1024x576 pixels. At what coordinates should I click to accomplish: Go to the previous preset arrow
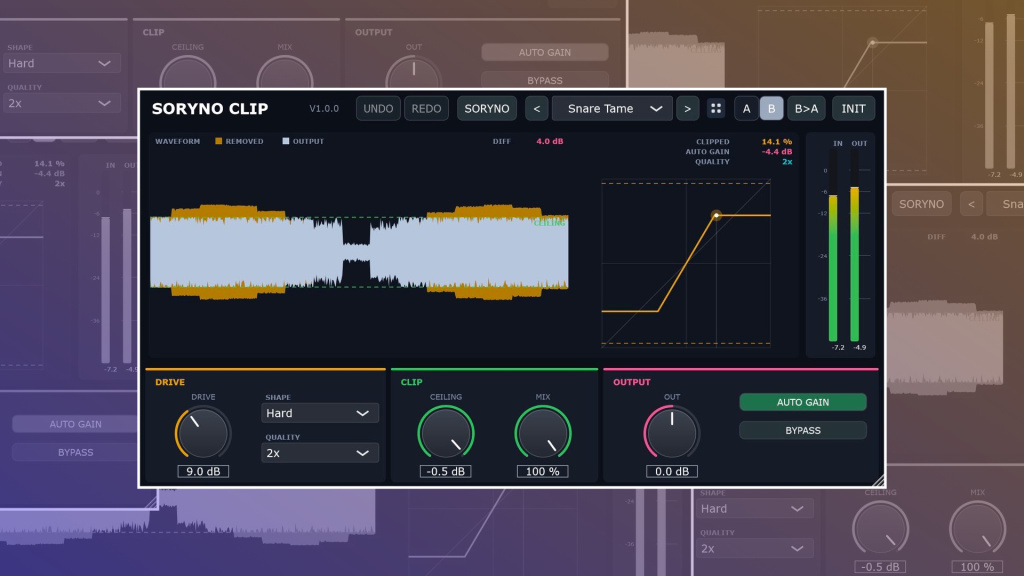537,108
